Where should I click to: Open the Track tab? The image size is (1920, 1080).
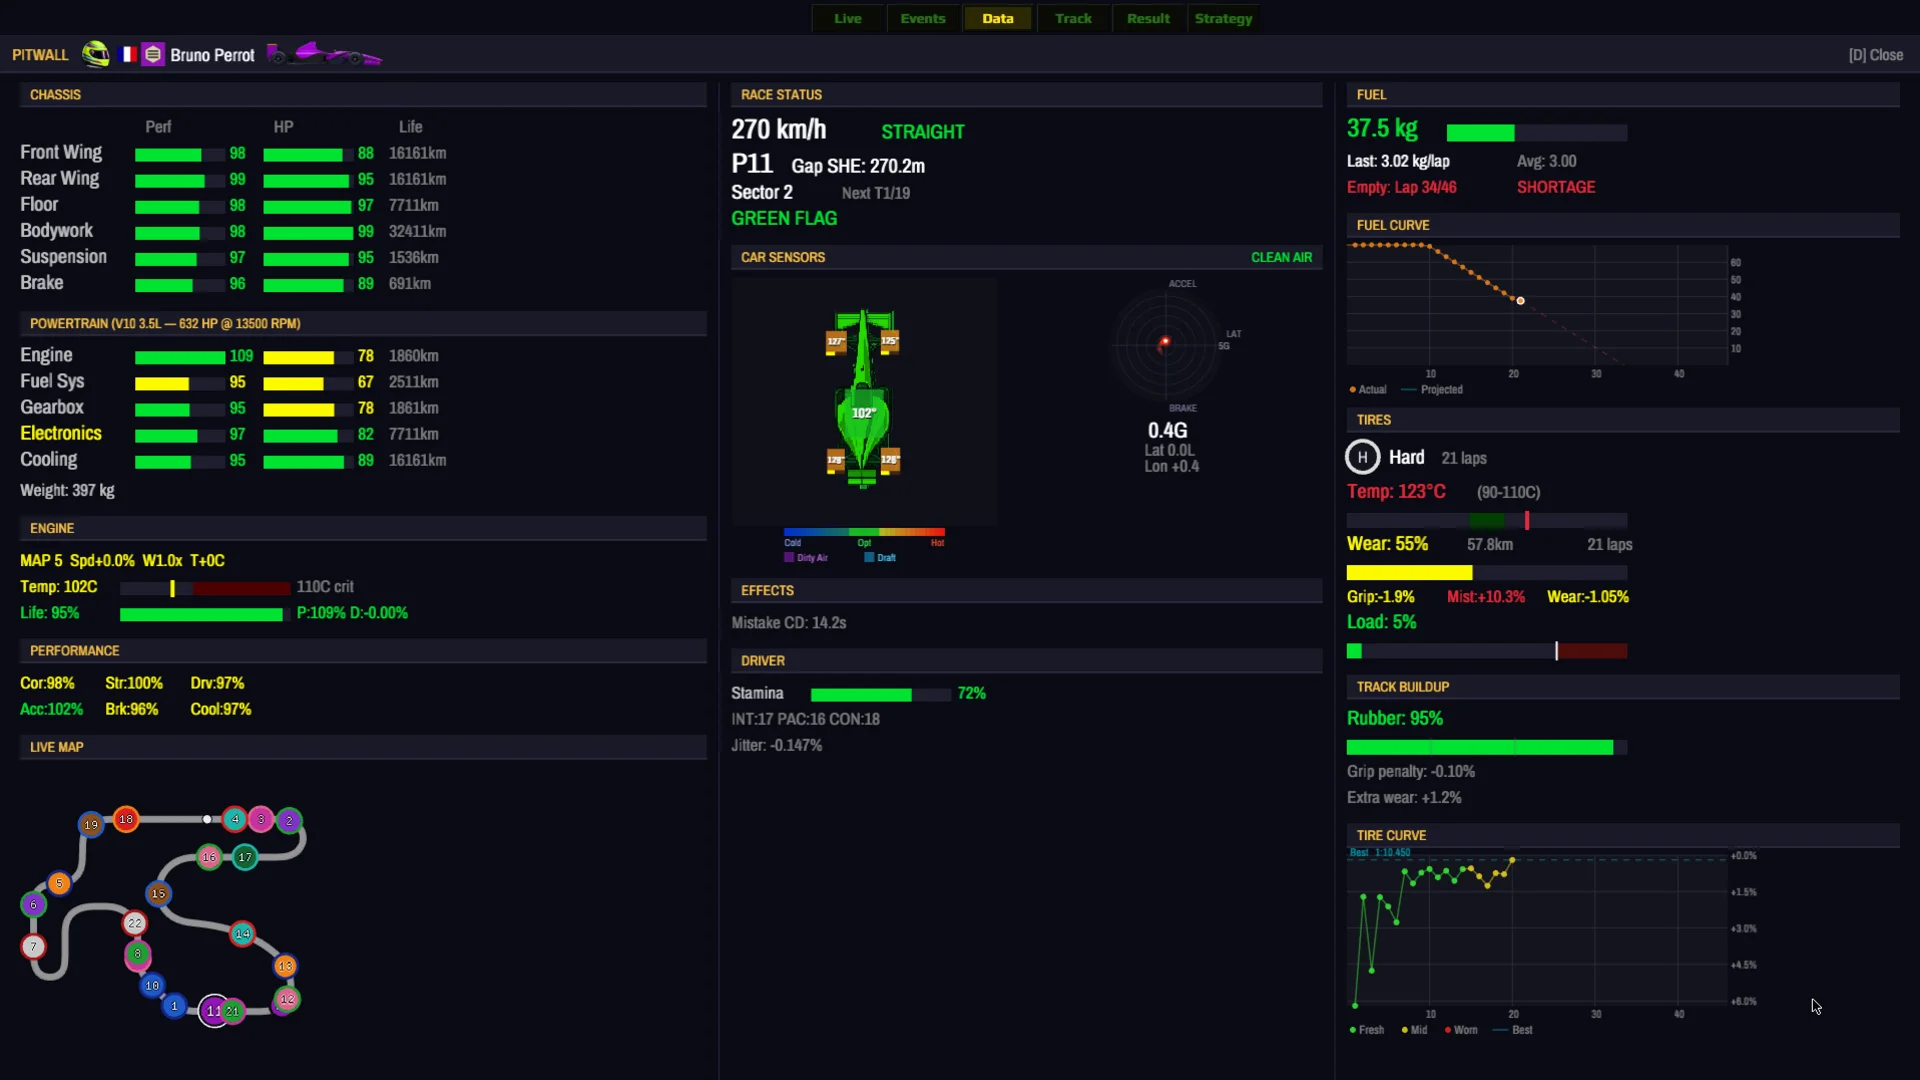[x=1073, y=18]
